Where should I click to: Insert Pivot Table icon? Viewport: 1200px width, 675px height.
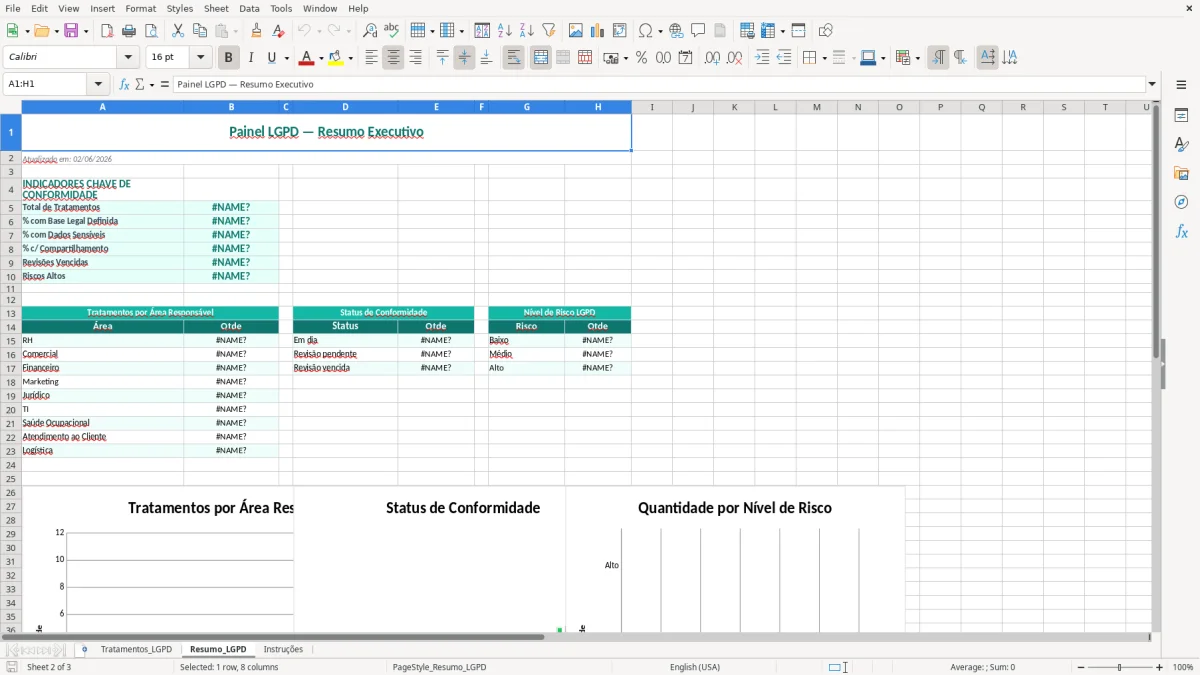[620, 31]
